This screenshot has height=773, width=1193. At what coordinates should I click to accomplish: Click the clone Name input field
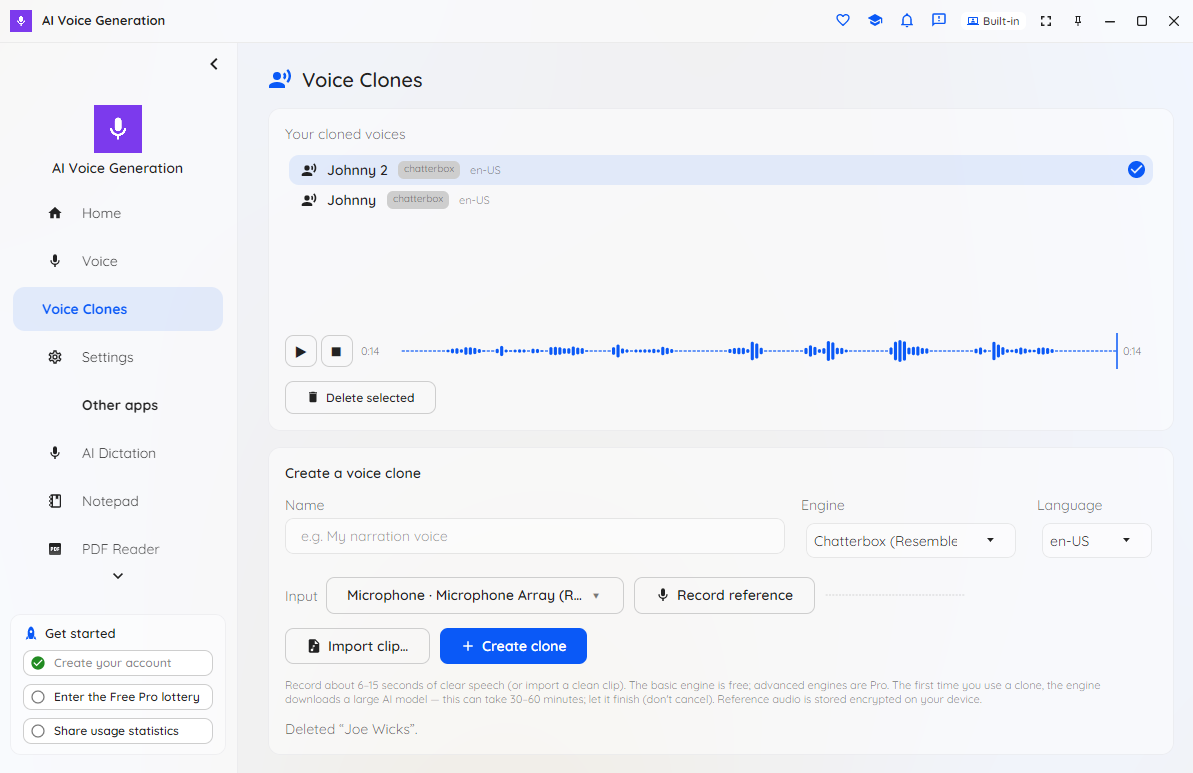point(535,536)
